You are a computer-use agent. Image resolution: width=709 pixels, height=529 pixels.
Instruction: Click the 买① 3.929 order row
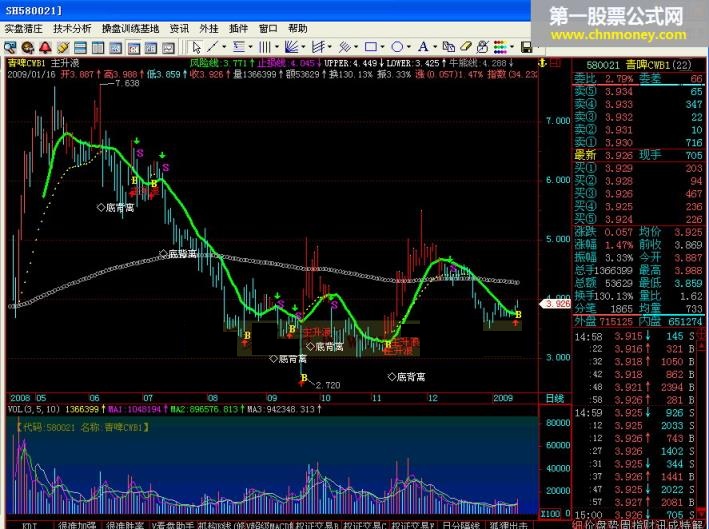tap(638, 169)
